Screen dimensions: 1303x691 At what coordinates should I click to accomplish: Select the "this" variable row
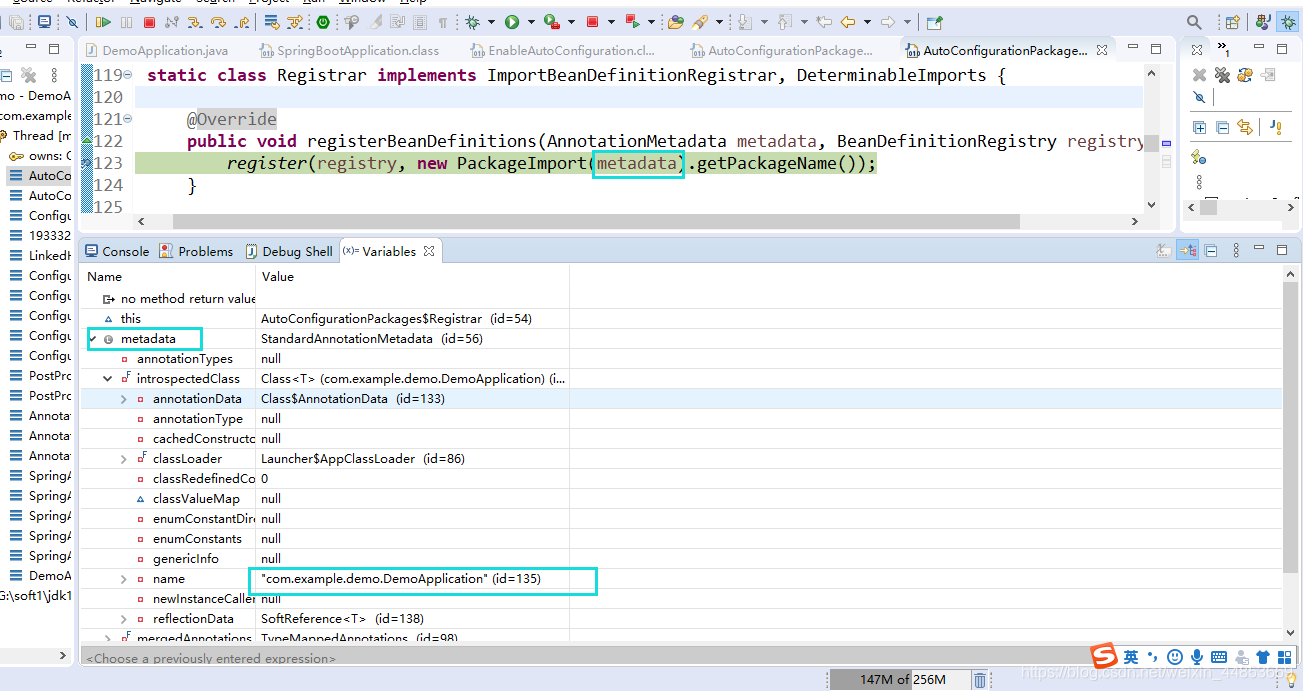point(682,319)
